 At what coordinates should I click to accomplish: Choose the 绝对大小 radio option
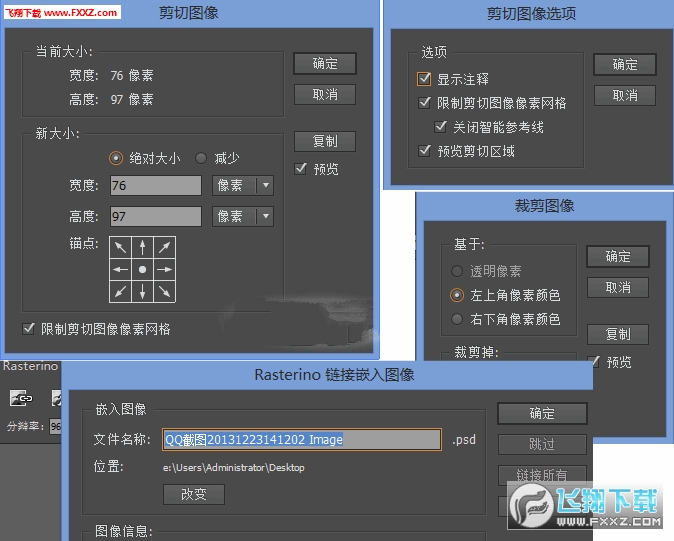[116, 158]
